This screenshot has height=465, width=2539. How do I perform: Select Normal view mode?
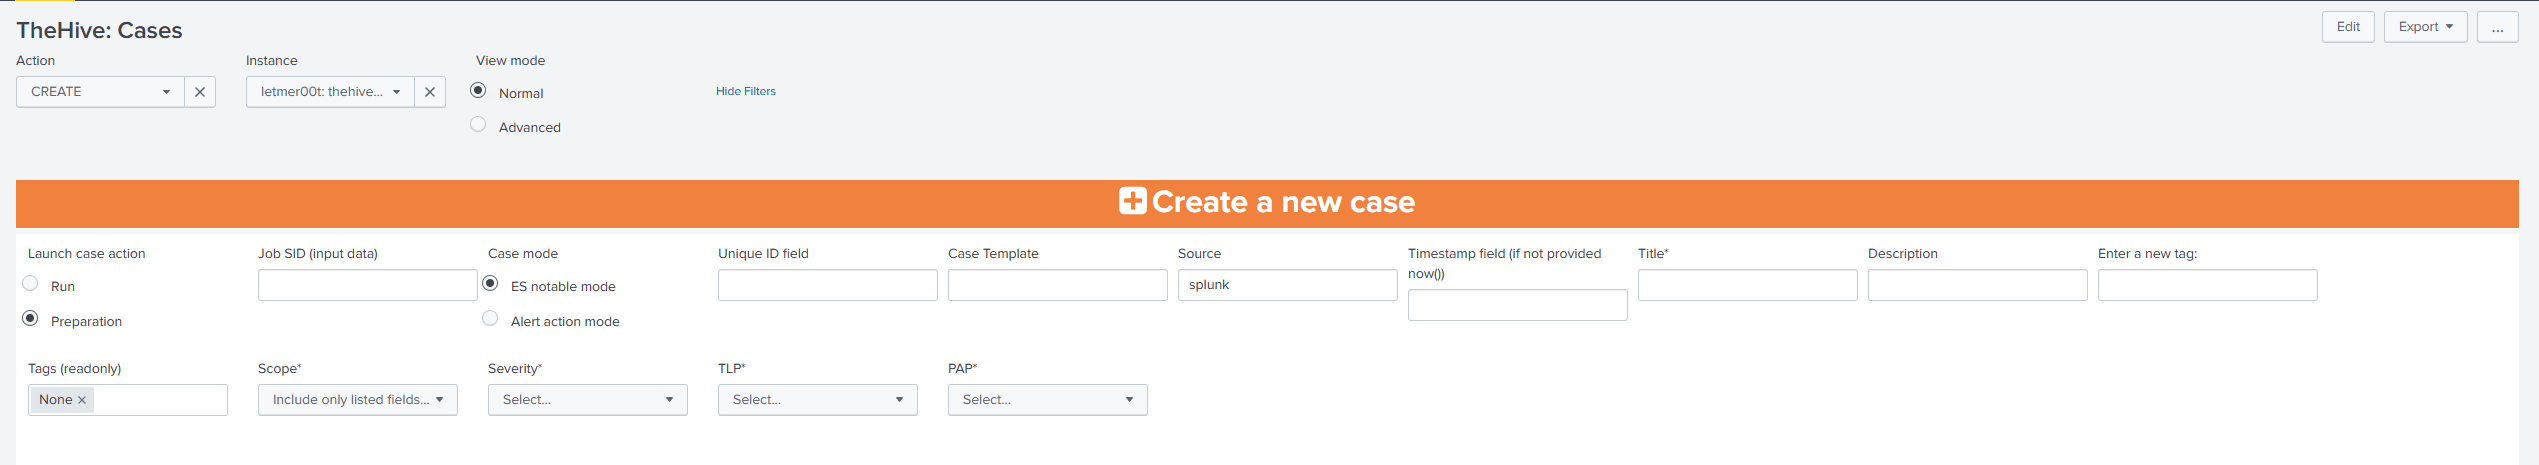[478, 90]
